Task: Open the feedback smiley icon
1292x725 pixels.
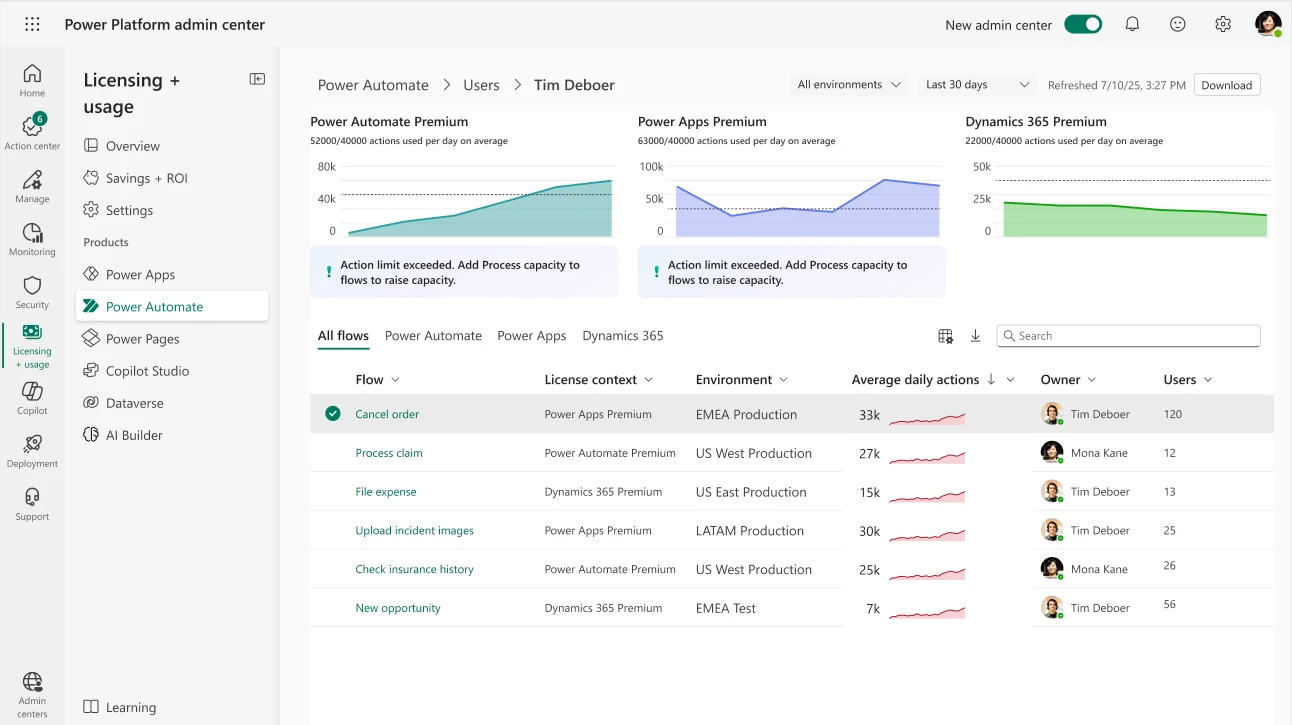Action: tap(1178, 24)
